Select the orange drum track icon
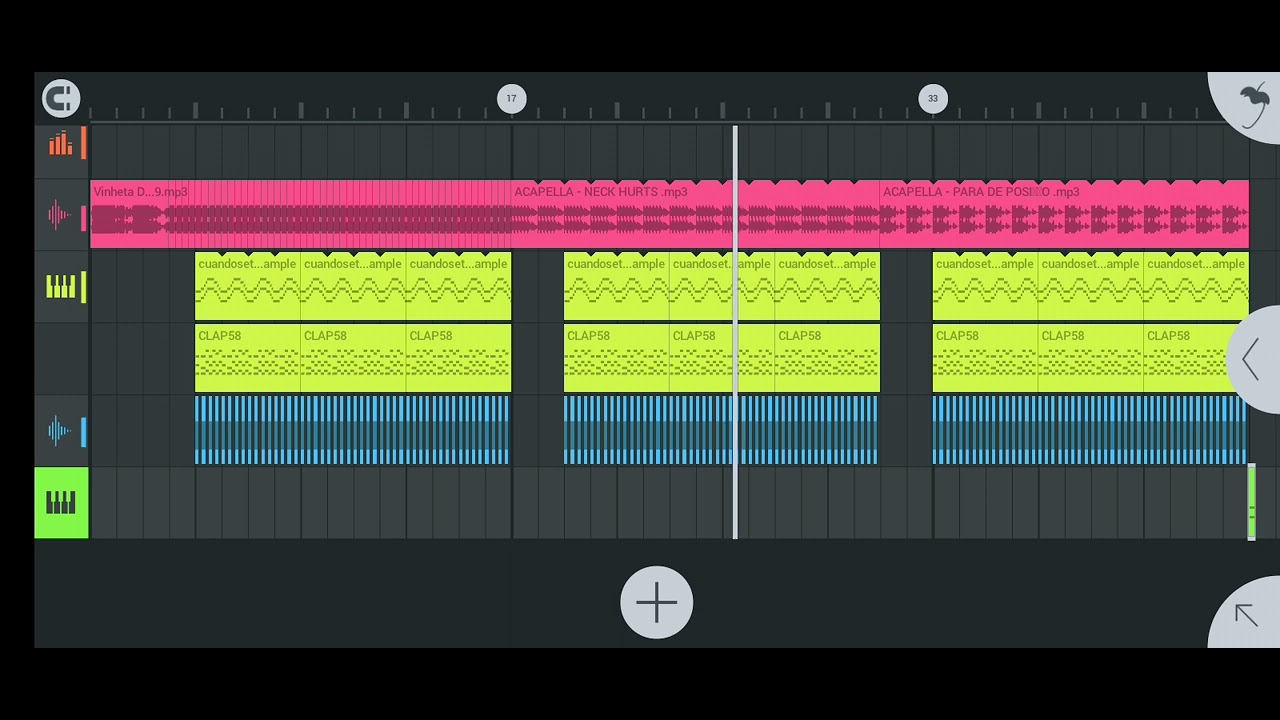This screenshot has height=720, width=1280. click(x=61, y=144)
